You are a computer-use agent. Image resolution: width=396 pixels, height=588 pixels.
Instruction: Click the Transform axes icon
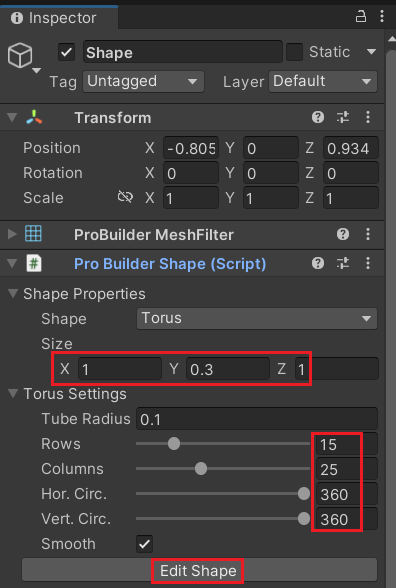[34, 117]
